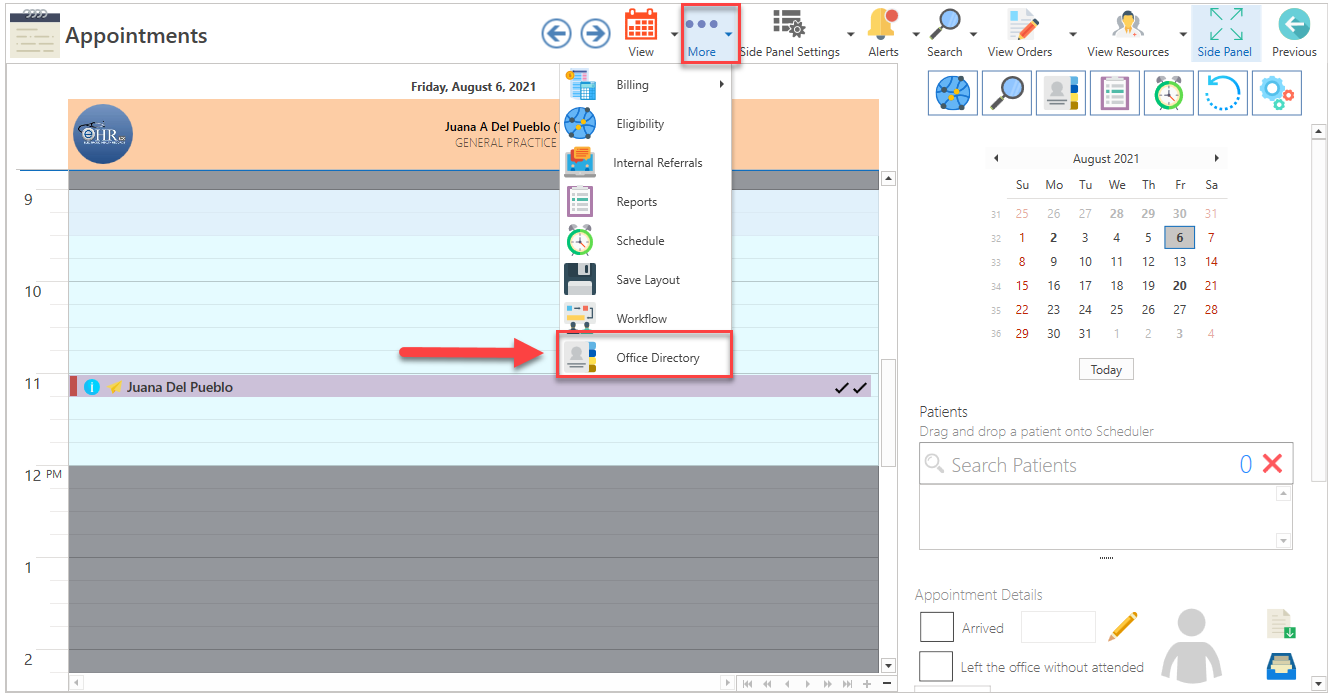1332x695 pixels.
Task: Check the Arrived checkbox
Action: 936,627
